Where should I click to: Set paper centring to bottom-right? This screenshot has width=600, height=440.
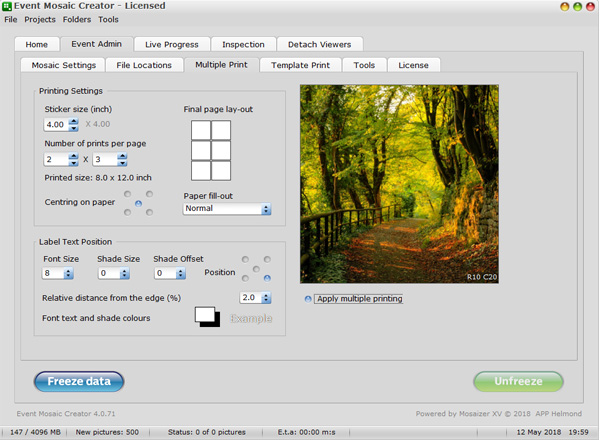click(149, 212)
